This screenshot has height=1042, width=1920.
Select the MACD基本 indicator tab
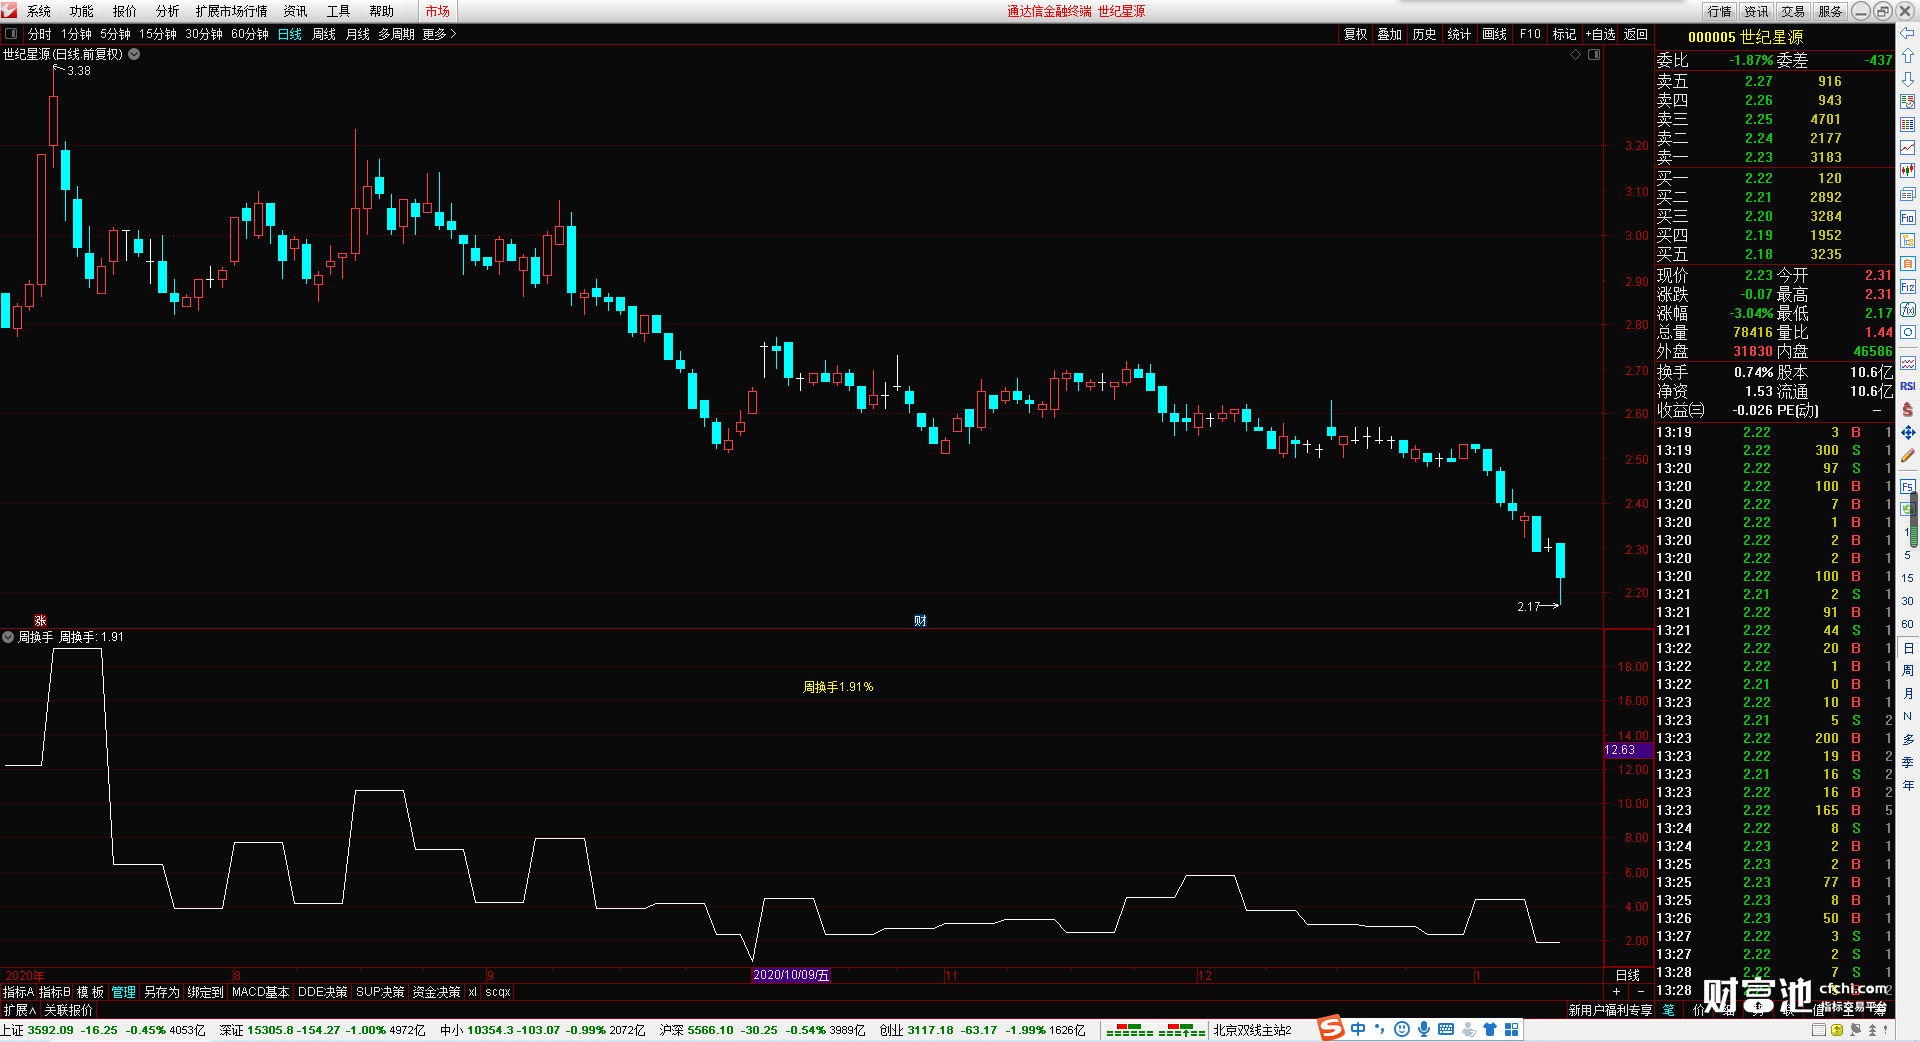click(260, 992)
